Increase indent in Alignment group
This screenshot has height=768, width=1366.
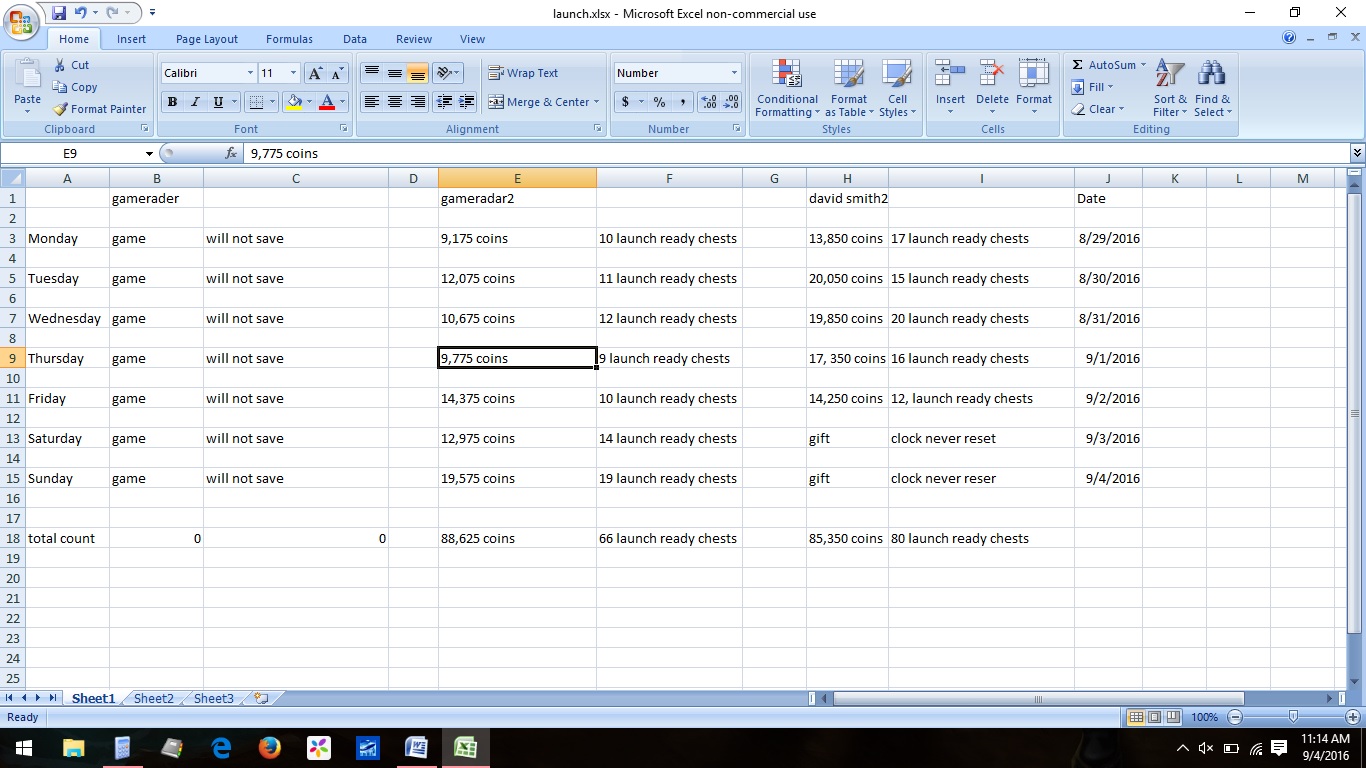466,102
